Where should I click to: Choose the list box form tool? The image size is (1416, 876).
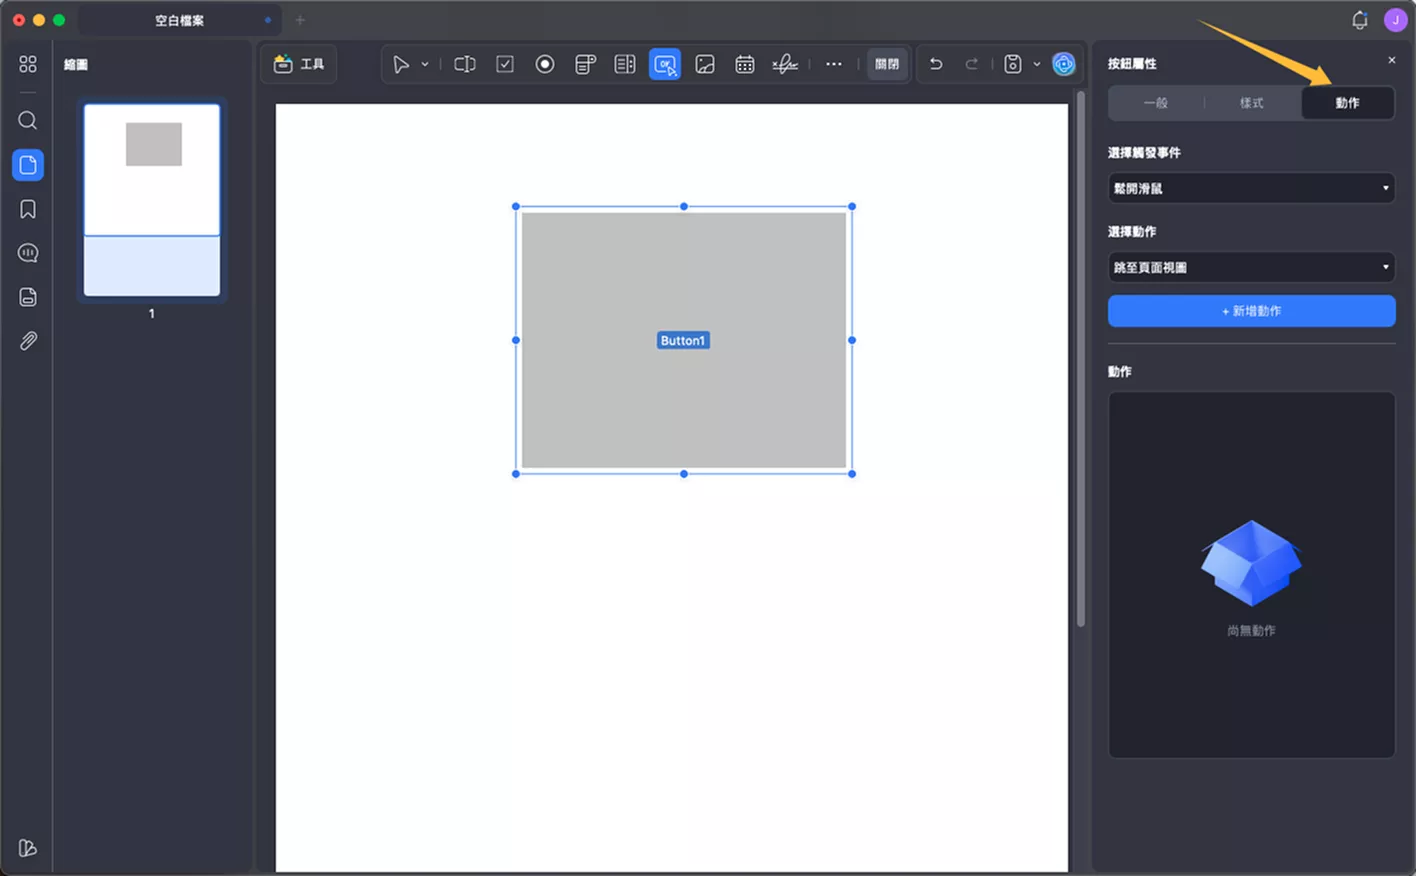(625, 64)
